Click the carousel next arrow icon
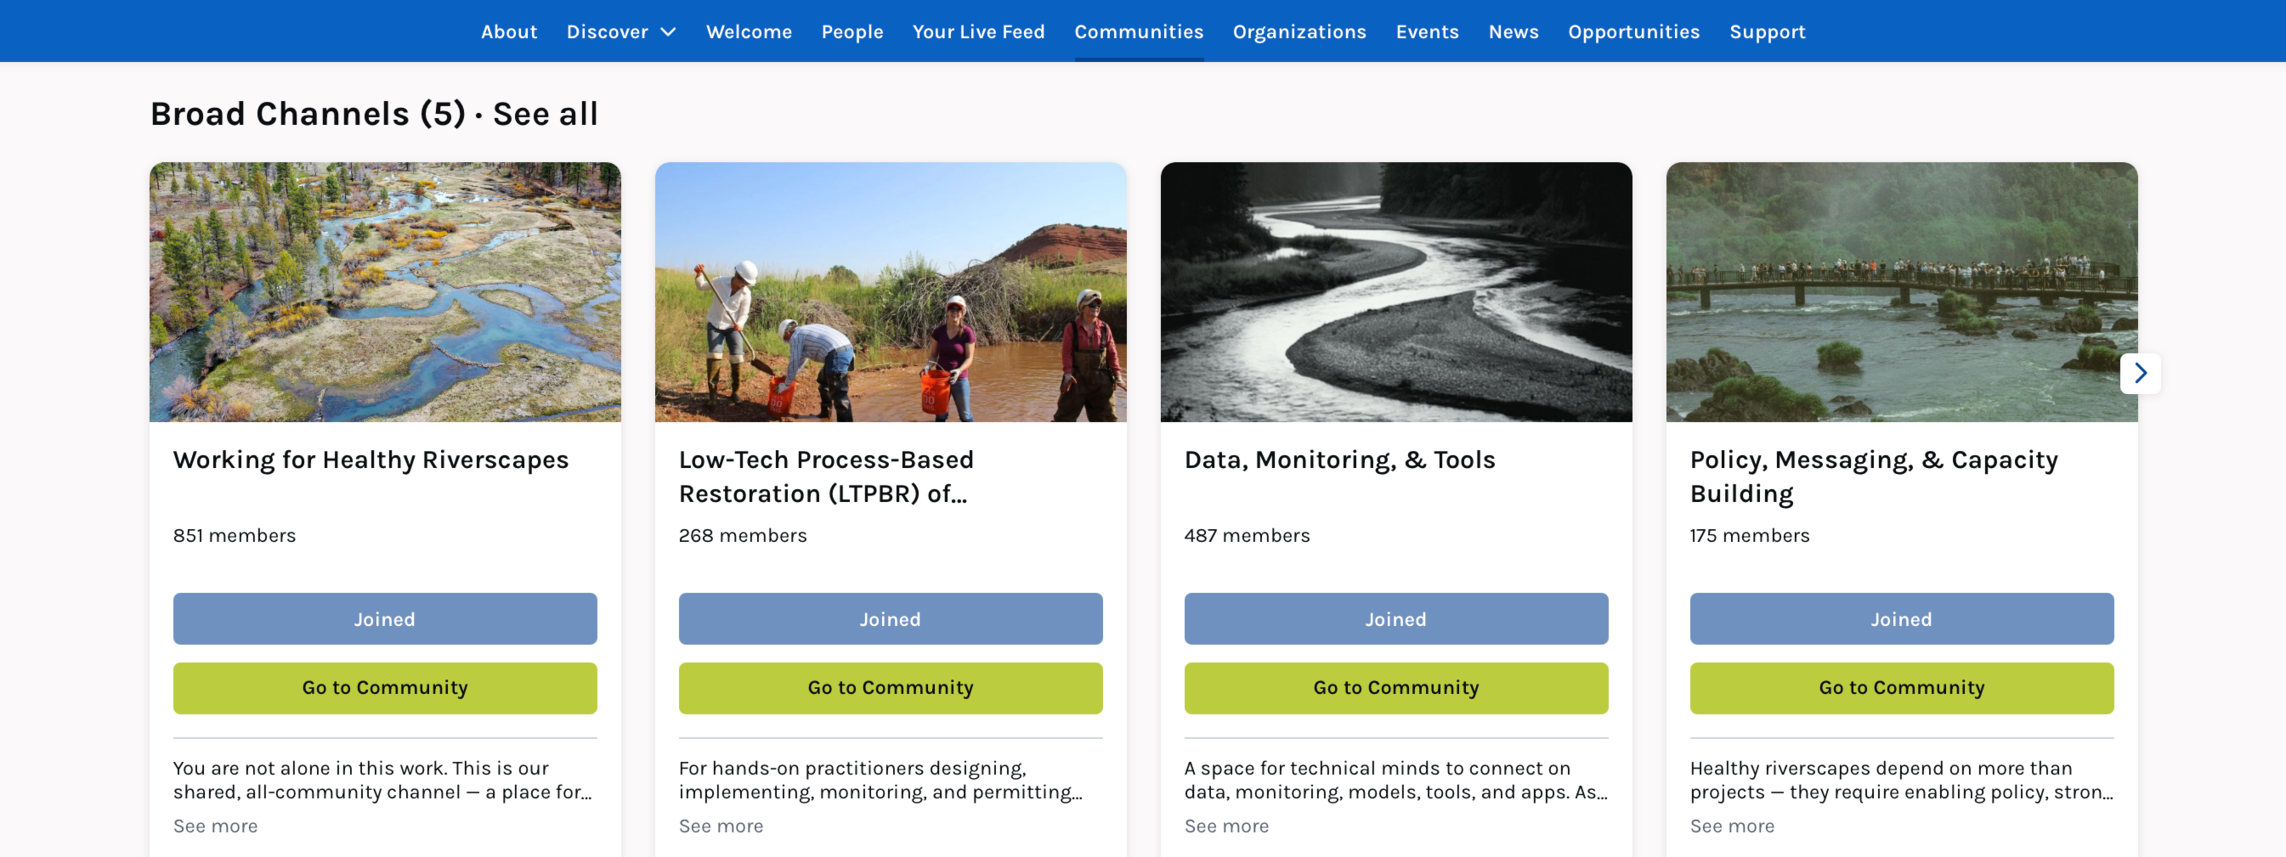The height and width of the screenshot is (857, 2286). (2140, 373)
